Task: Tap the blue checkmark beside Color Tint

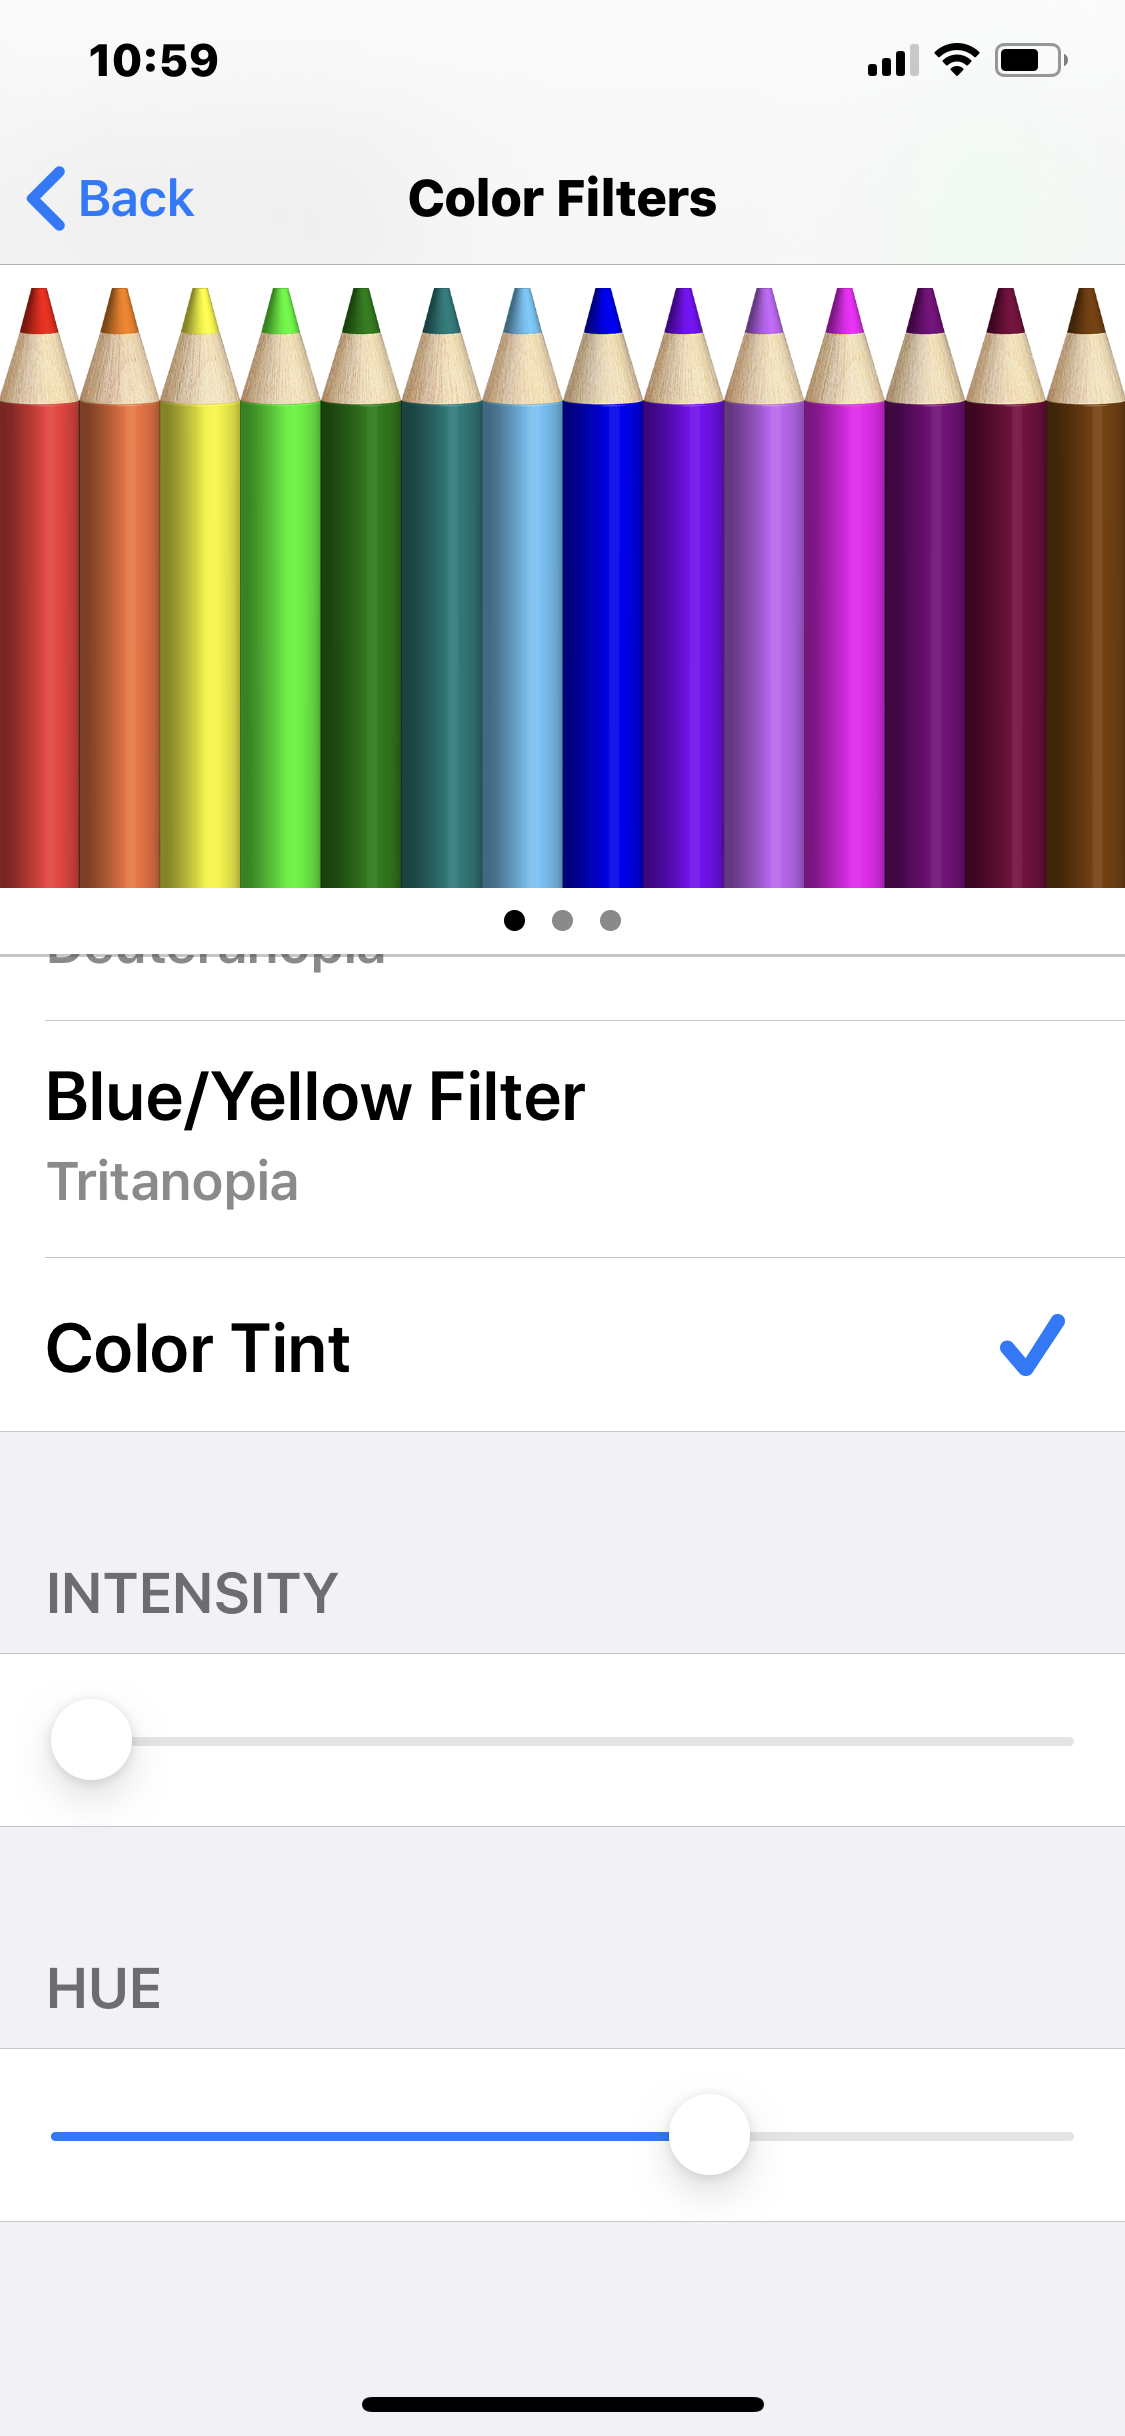Action: [x=1032, y=1345]
